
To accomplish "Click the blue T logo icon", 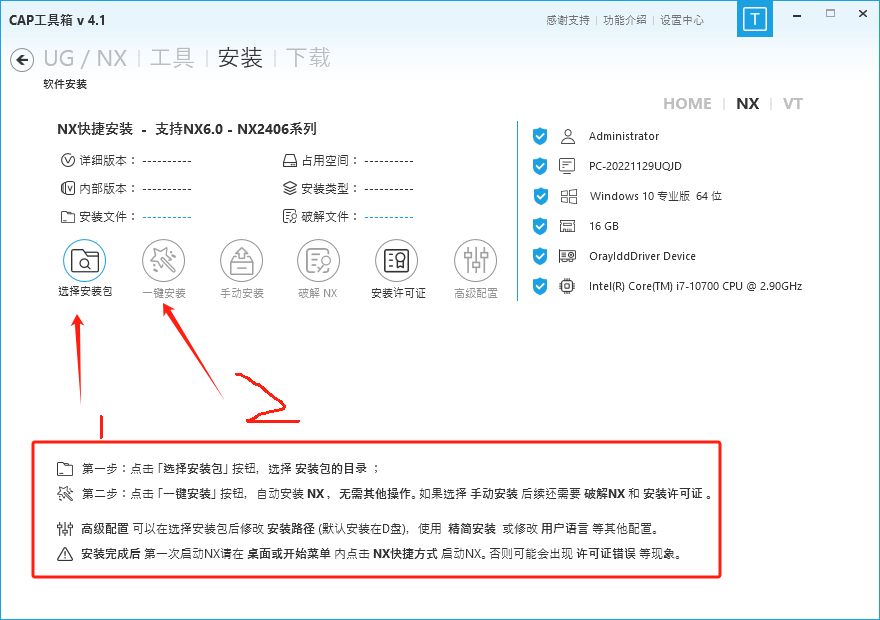I will point(757,20).
